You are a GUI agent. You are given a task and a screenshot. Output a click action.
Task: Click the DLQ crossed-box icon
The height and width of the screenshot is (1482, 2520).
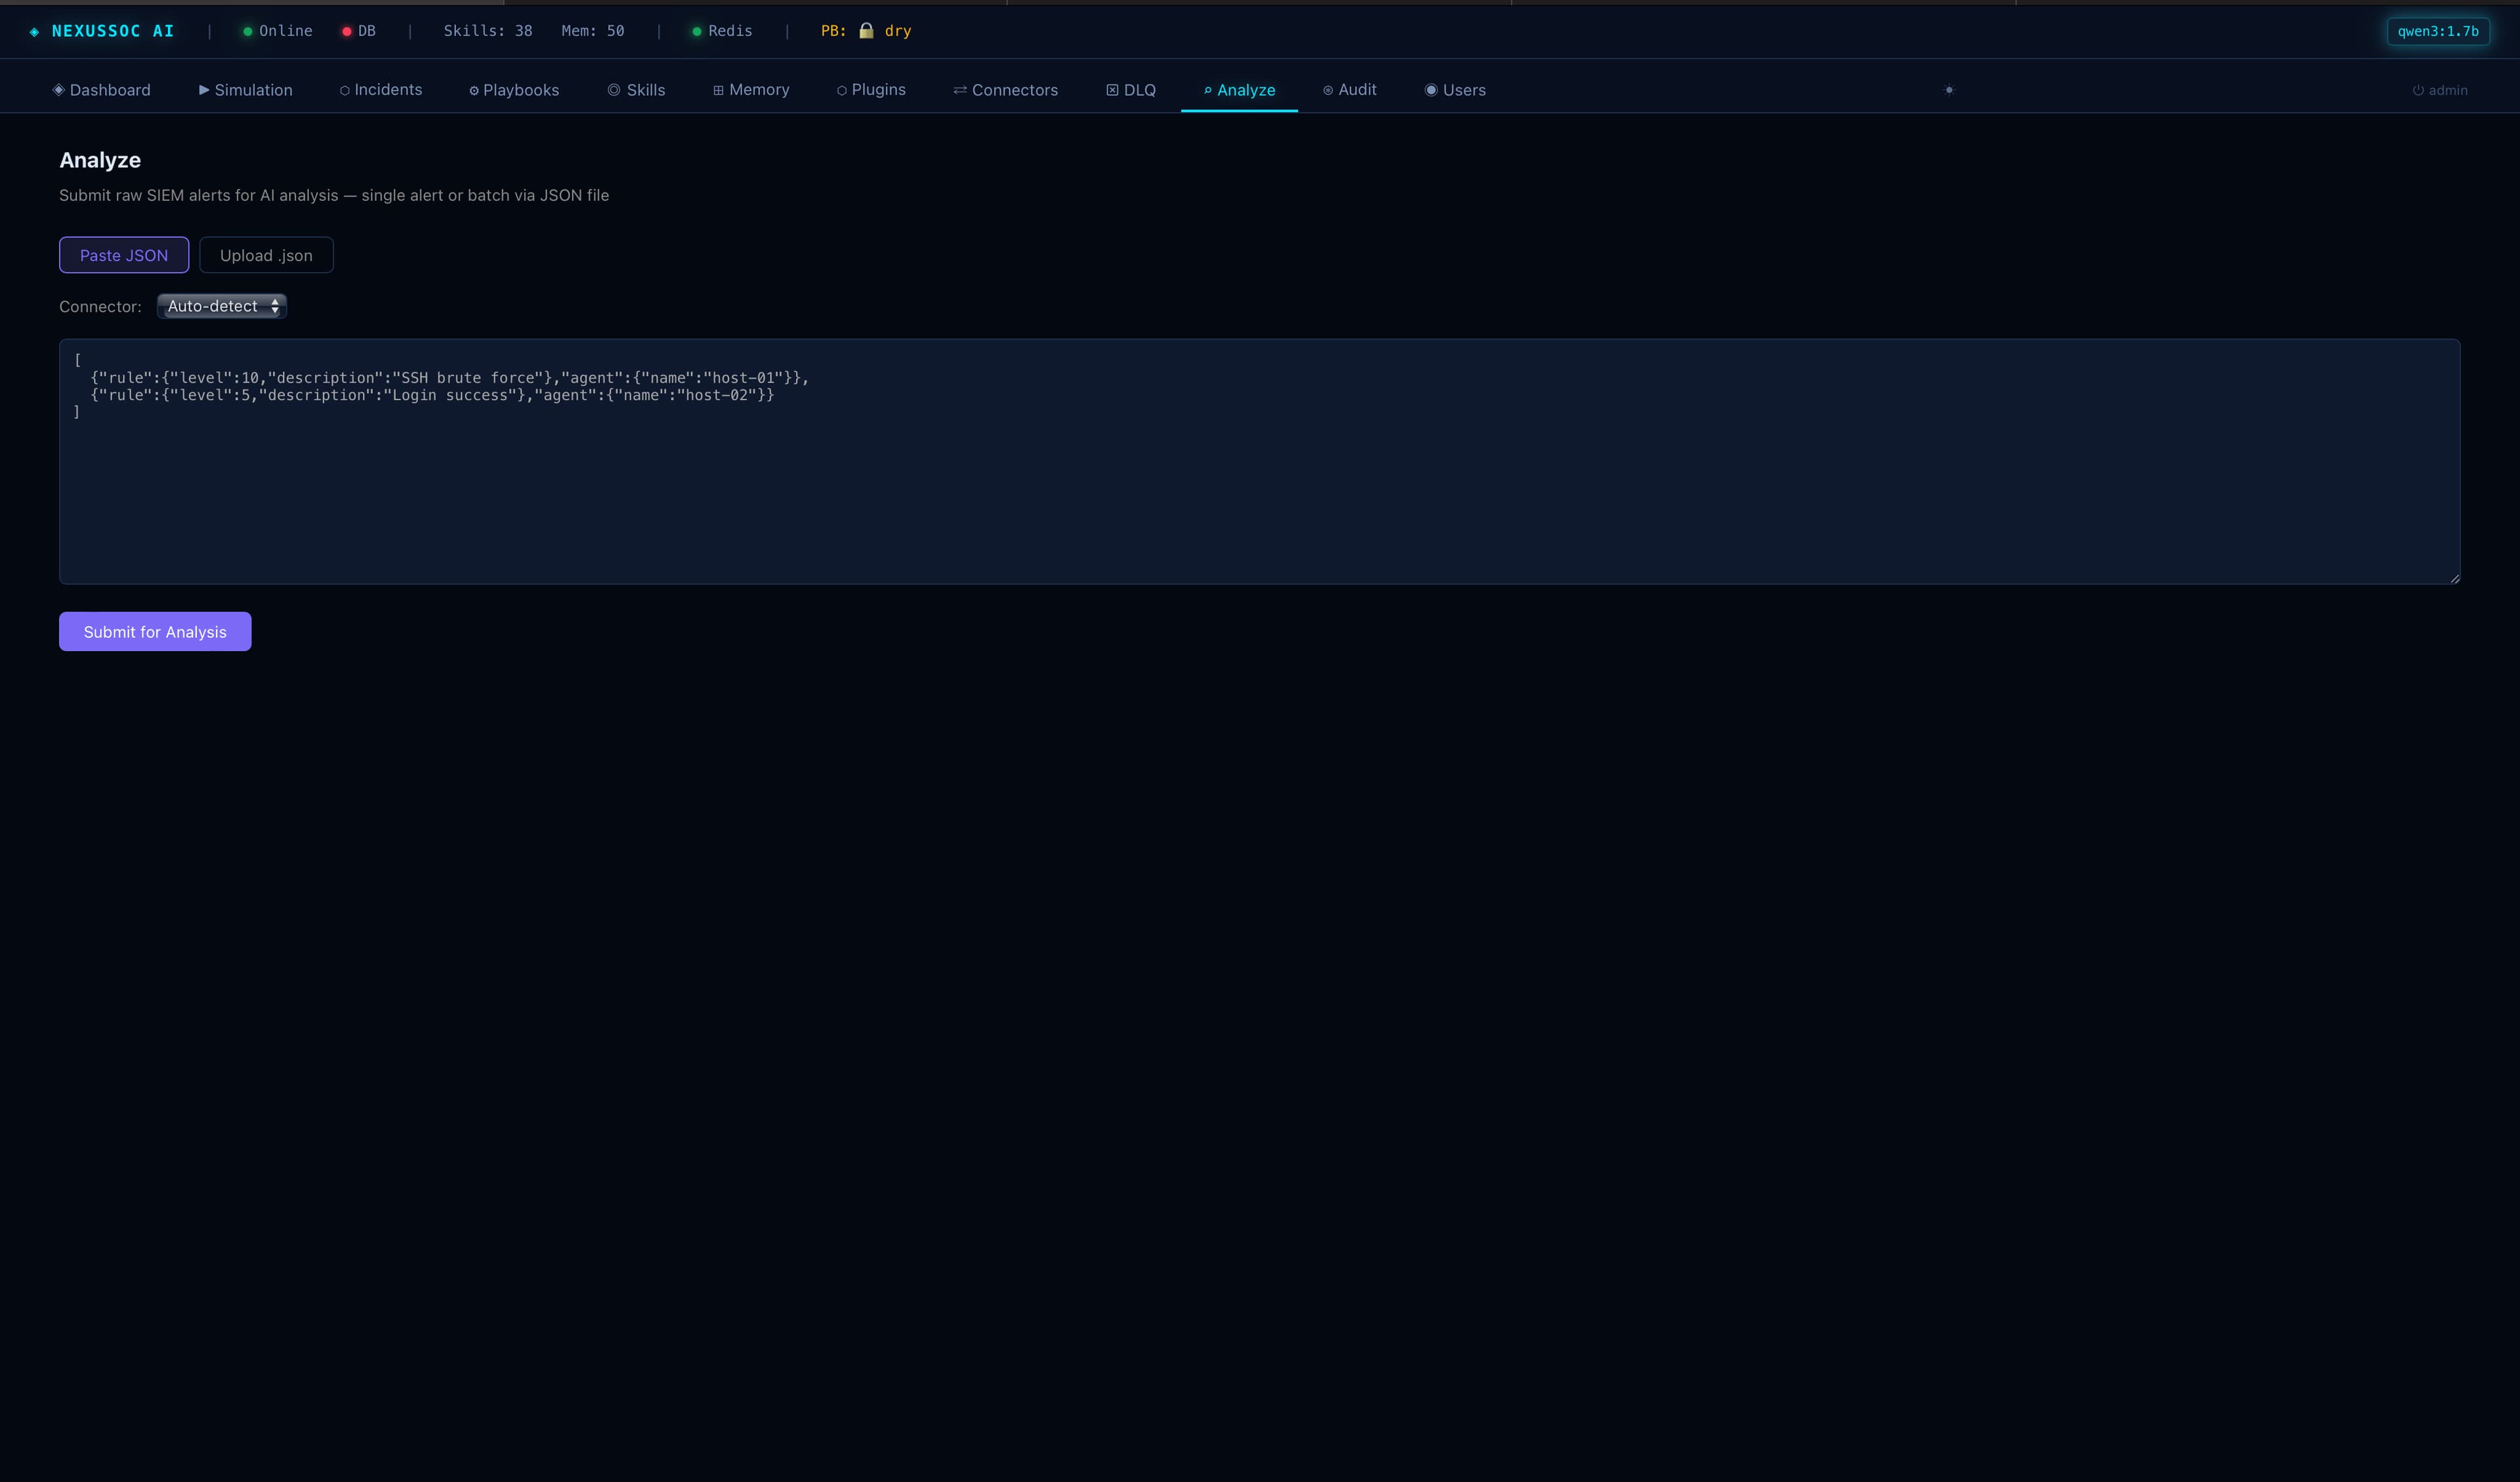click(1112, 90)
